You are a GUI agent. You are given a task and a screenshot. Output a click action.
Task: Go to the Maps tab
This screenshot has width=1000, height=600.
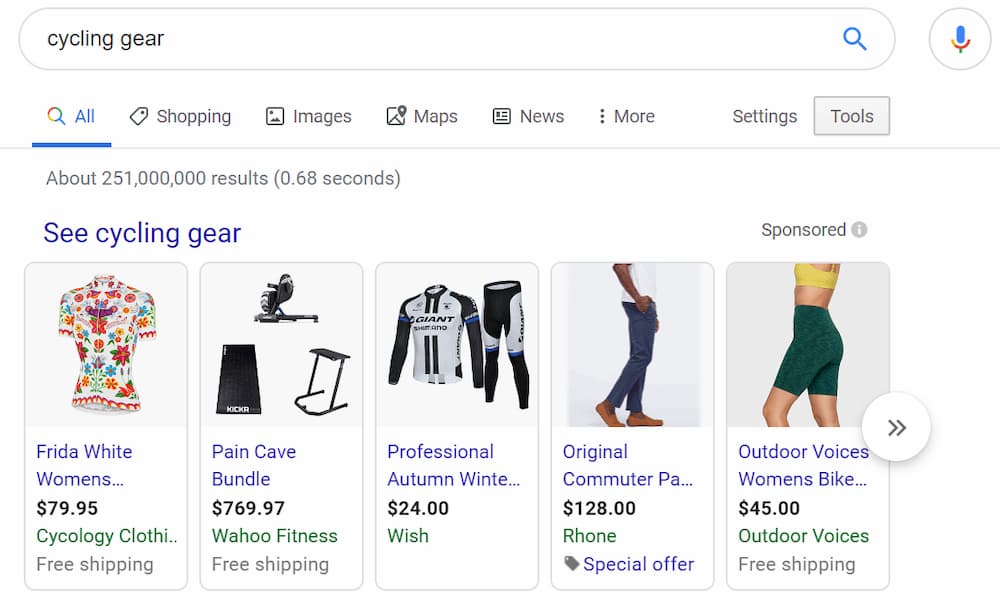(422, 116)
